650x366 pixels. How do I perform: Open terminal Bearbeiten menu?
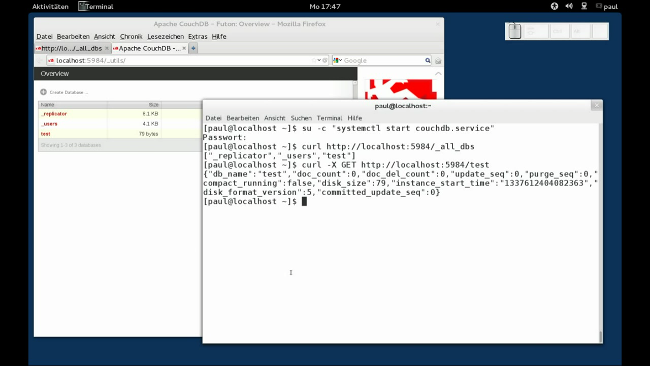point(243,118)
